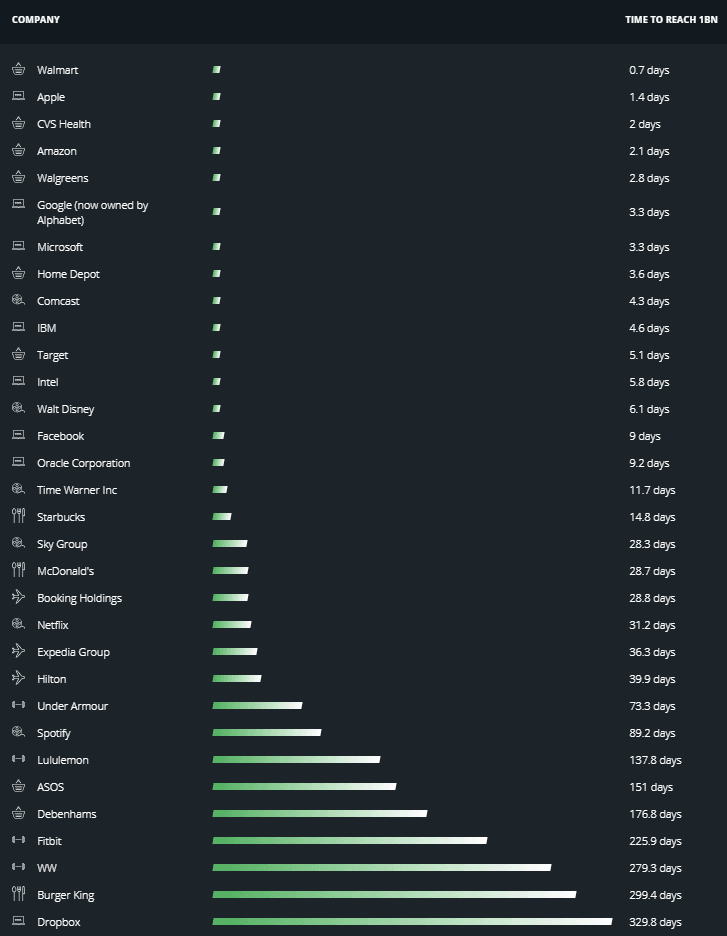The height and width of the screenshot is (936, 727).
Task: Click the dumbbell icon beside Under Armour
Action: pos(18,706)
